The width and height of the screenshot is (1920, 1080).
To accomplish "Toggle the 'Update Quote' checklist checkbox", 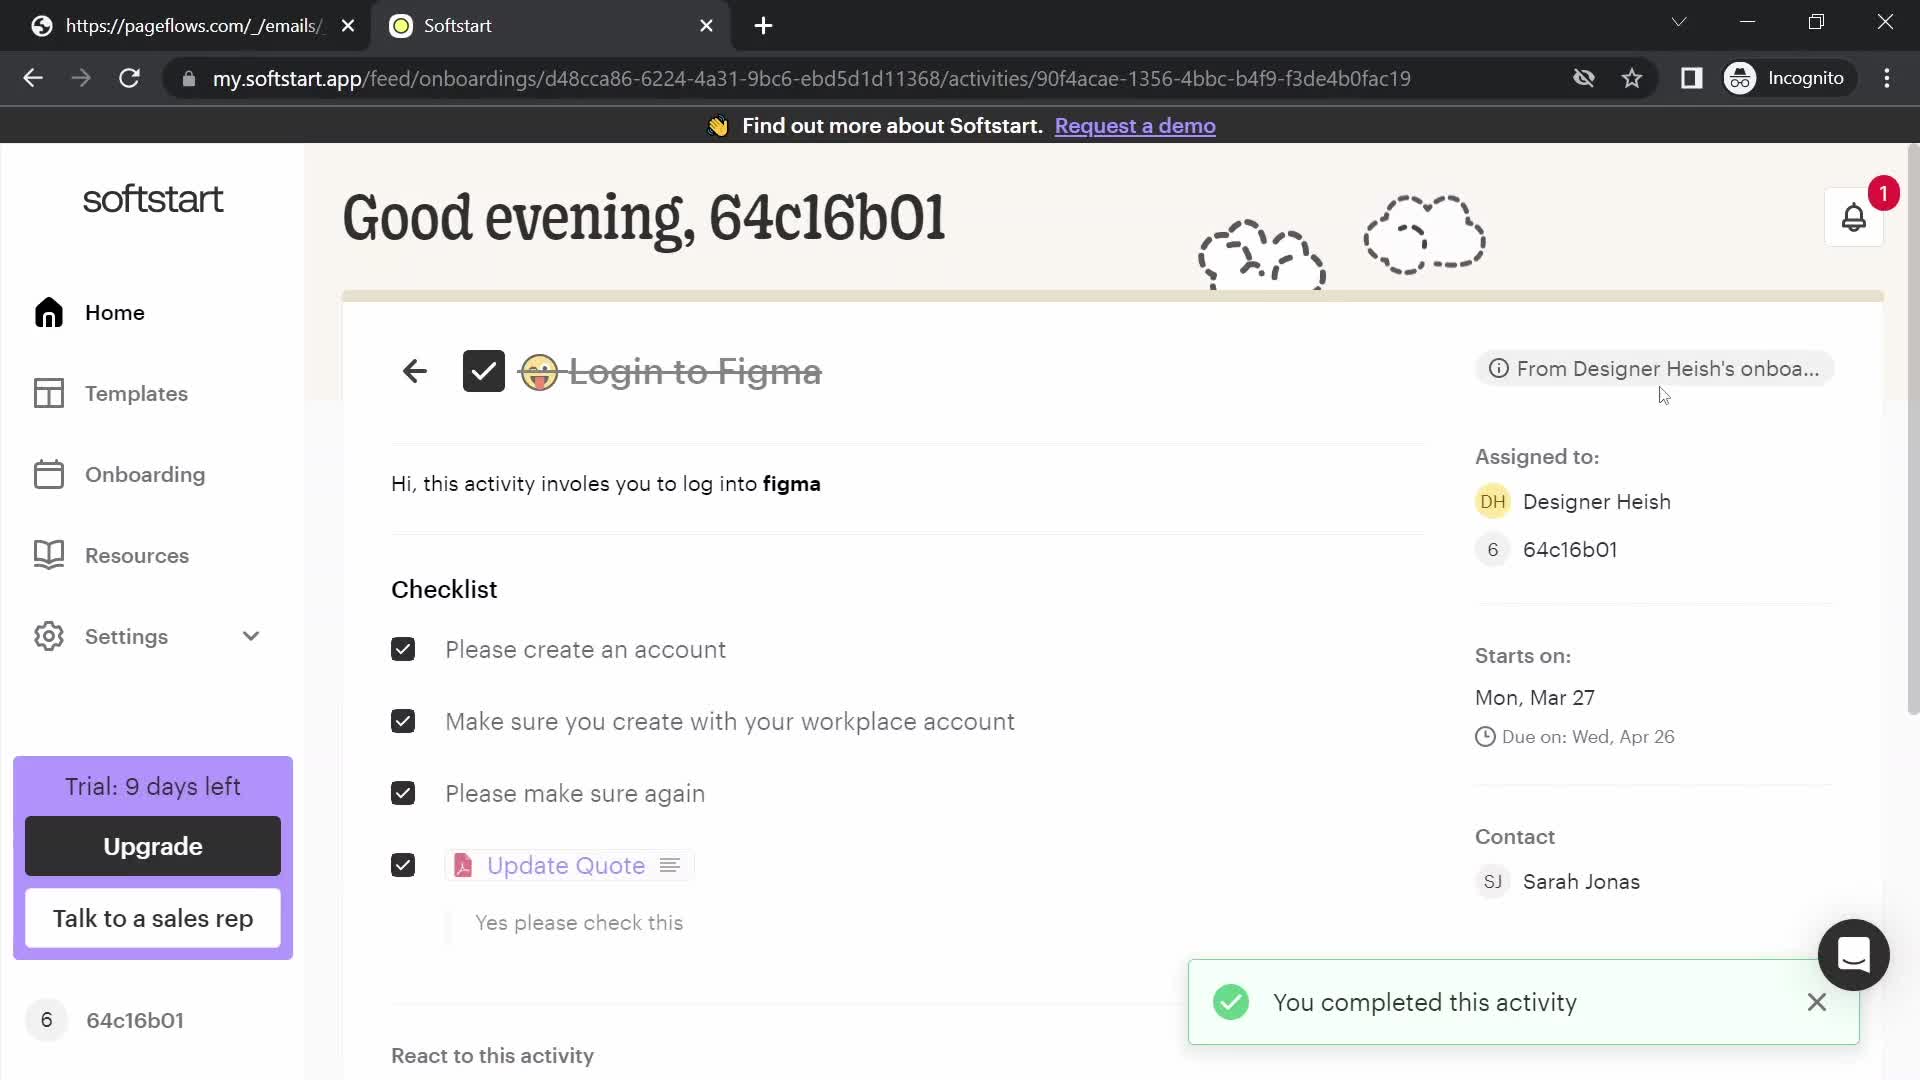I will pyautogui.click(x=404, y=864).
